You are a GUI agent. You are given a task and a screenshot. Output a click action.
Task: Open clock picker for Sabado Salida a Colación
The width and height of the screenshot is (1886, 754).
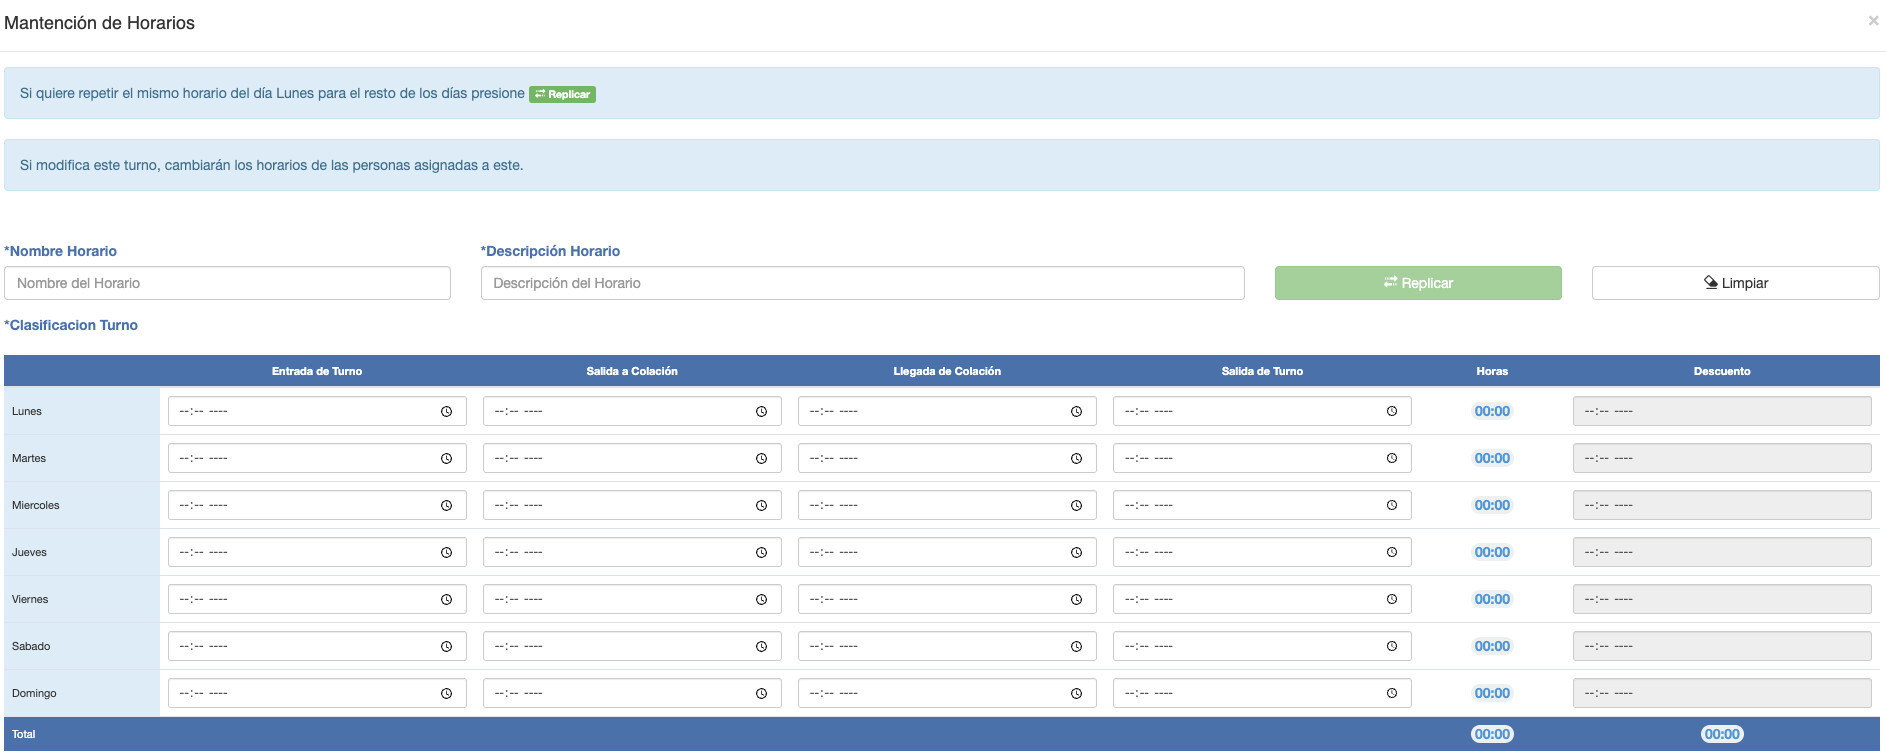761,646
